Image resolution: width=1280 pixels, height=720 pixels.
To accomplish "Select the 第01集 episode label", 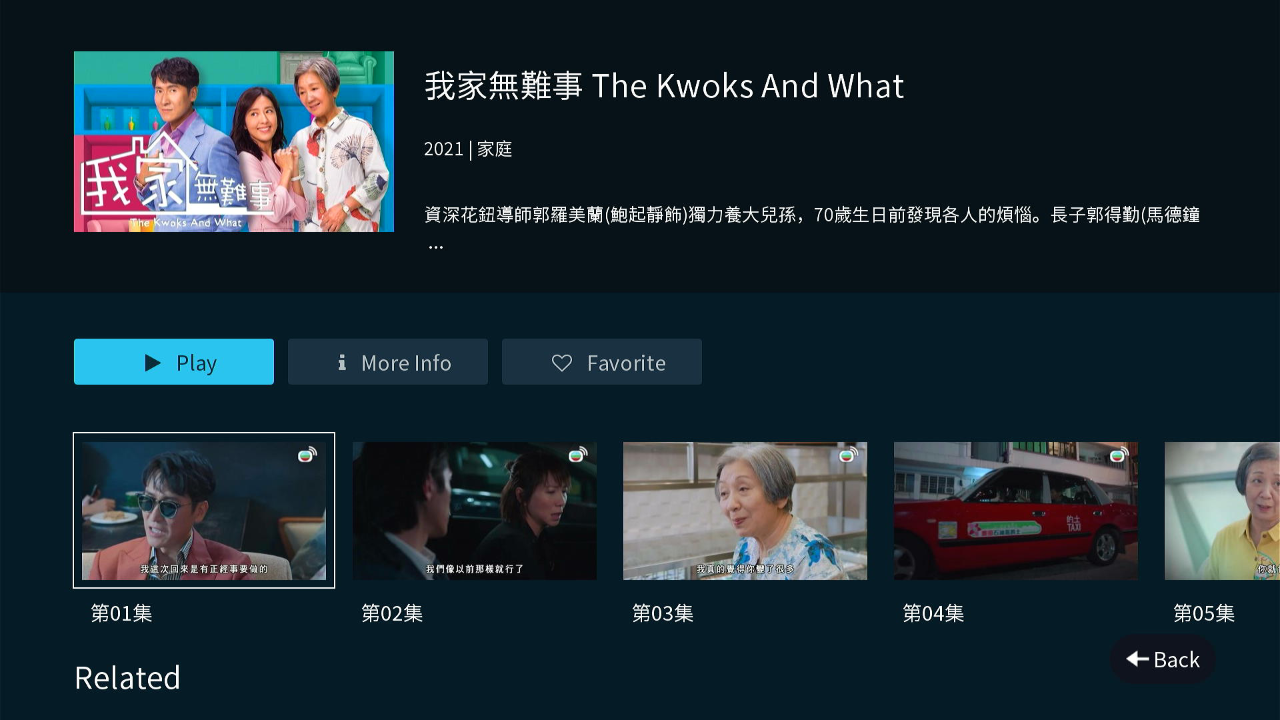I will point(121,613).
